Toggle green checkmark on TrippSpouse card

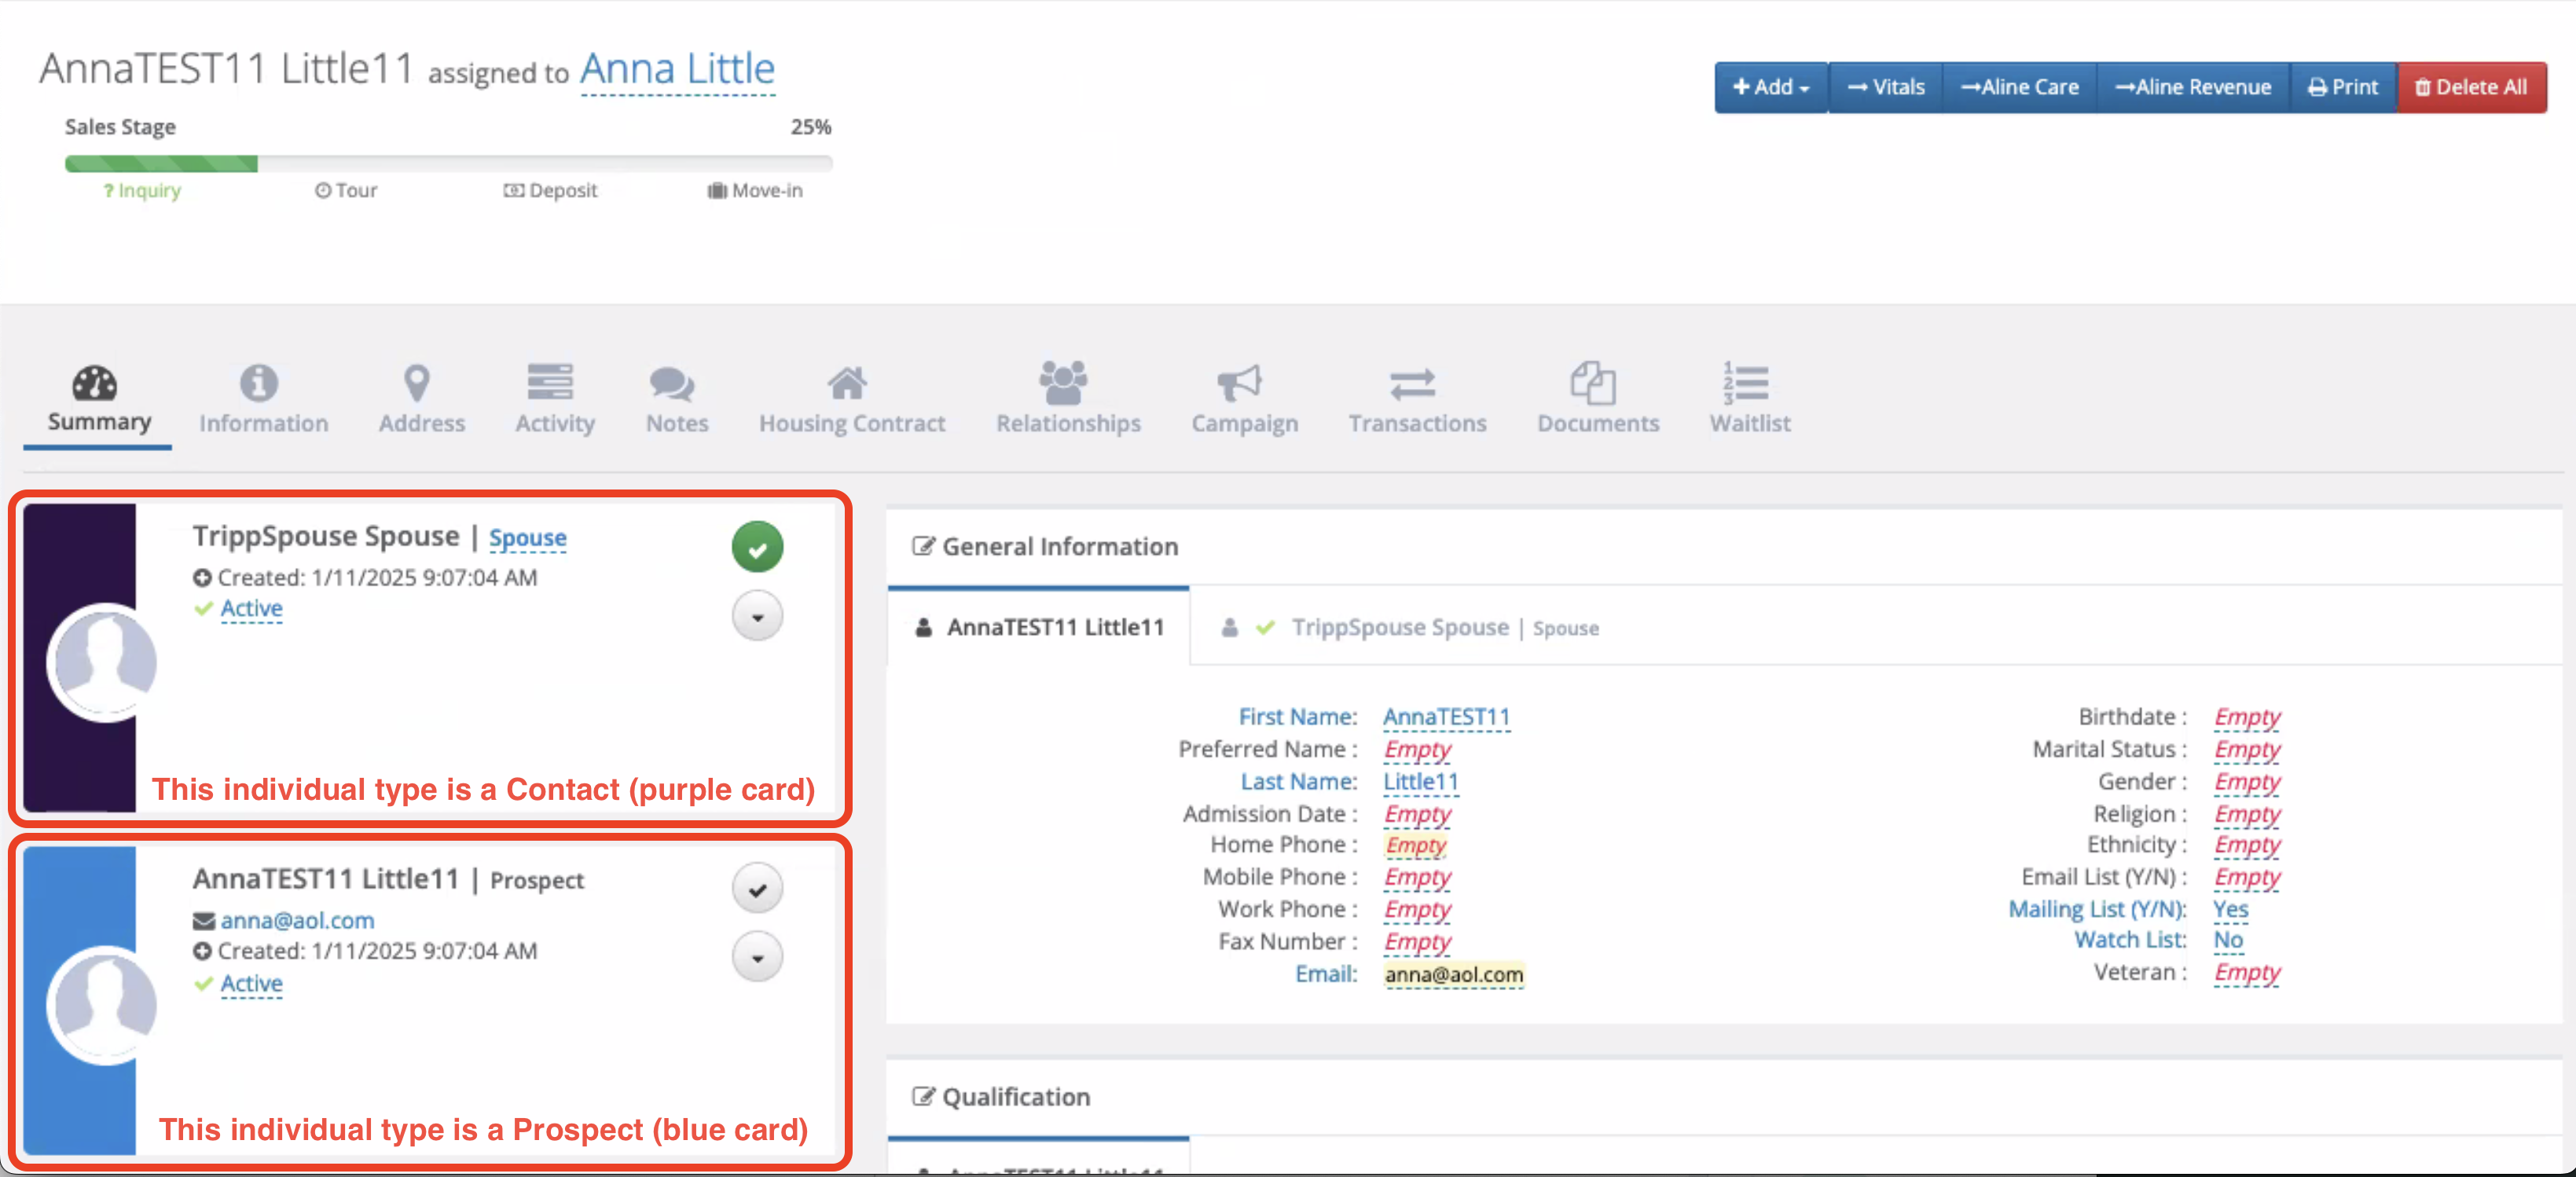point(757,547)
